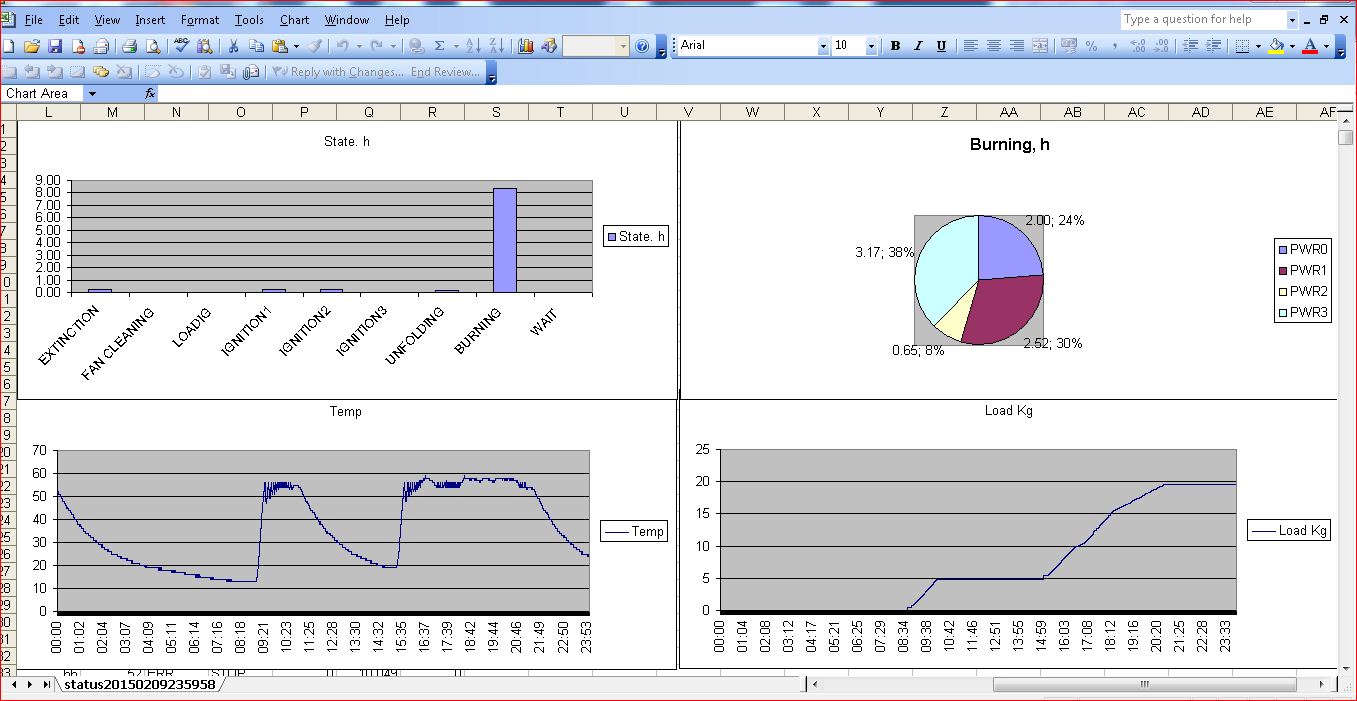Click the Open folder icon
1357x701 pixels.
click(x=32, y=46)
